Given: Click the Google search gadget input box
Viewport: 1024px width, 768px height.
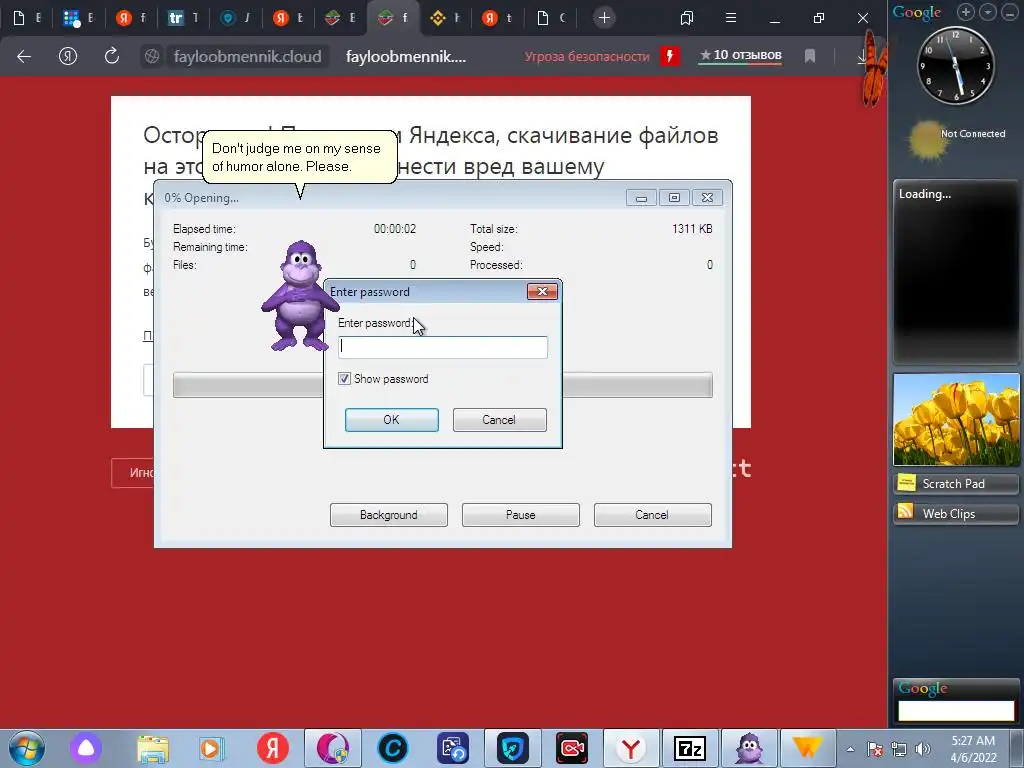Looking at the screenshot, I should pos(956,711).
